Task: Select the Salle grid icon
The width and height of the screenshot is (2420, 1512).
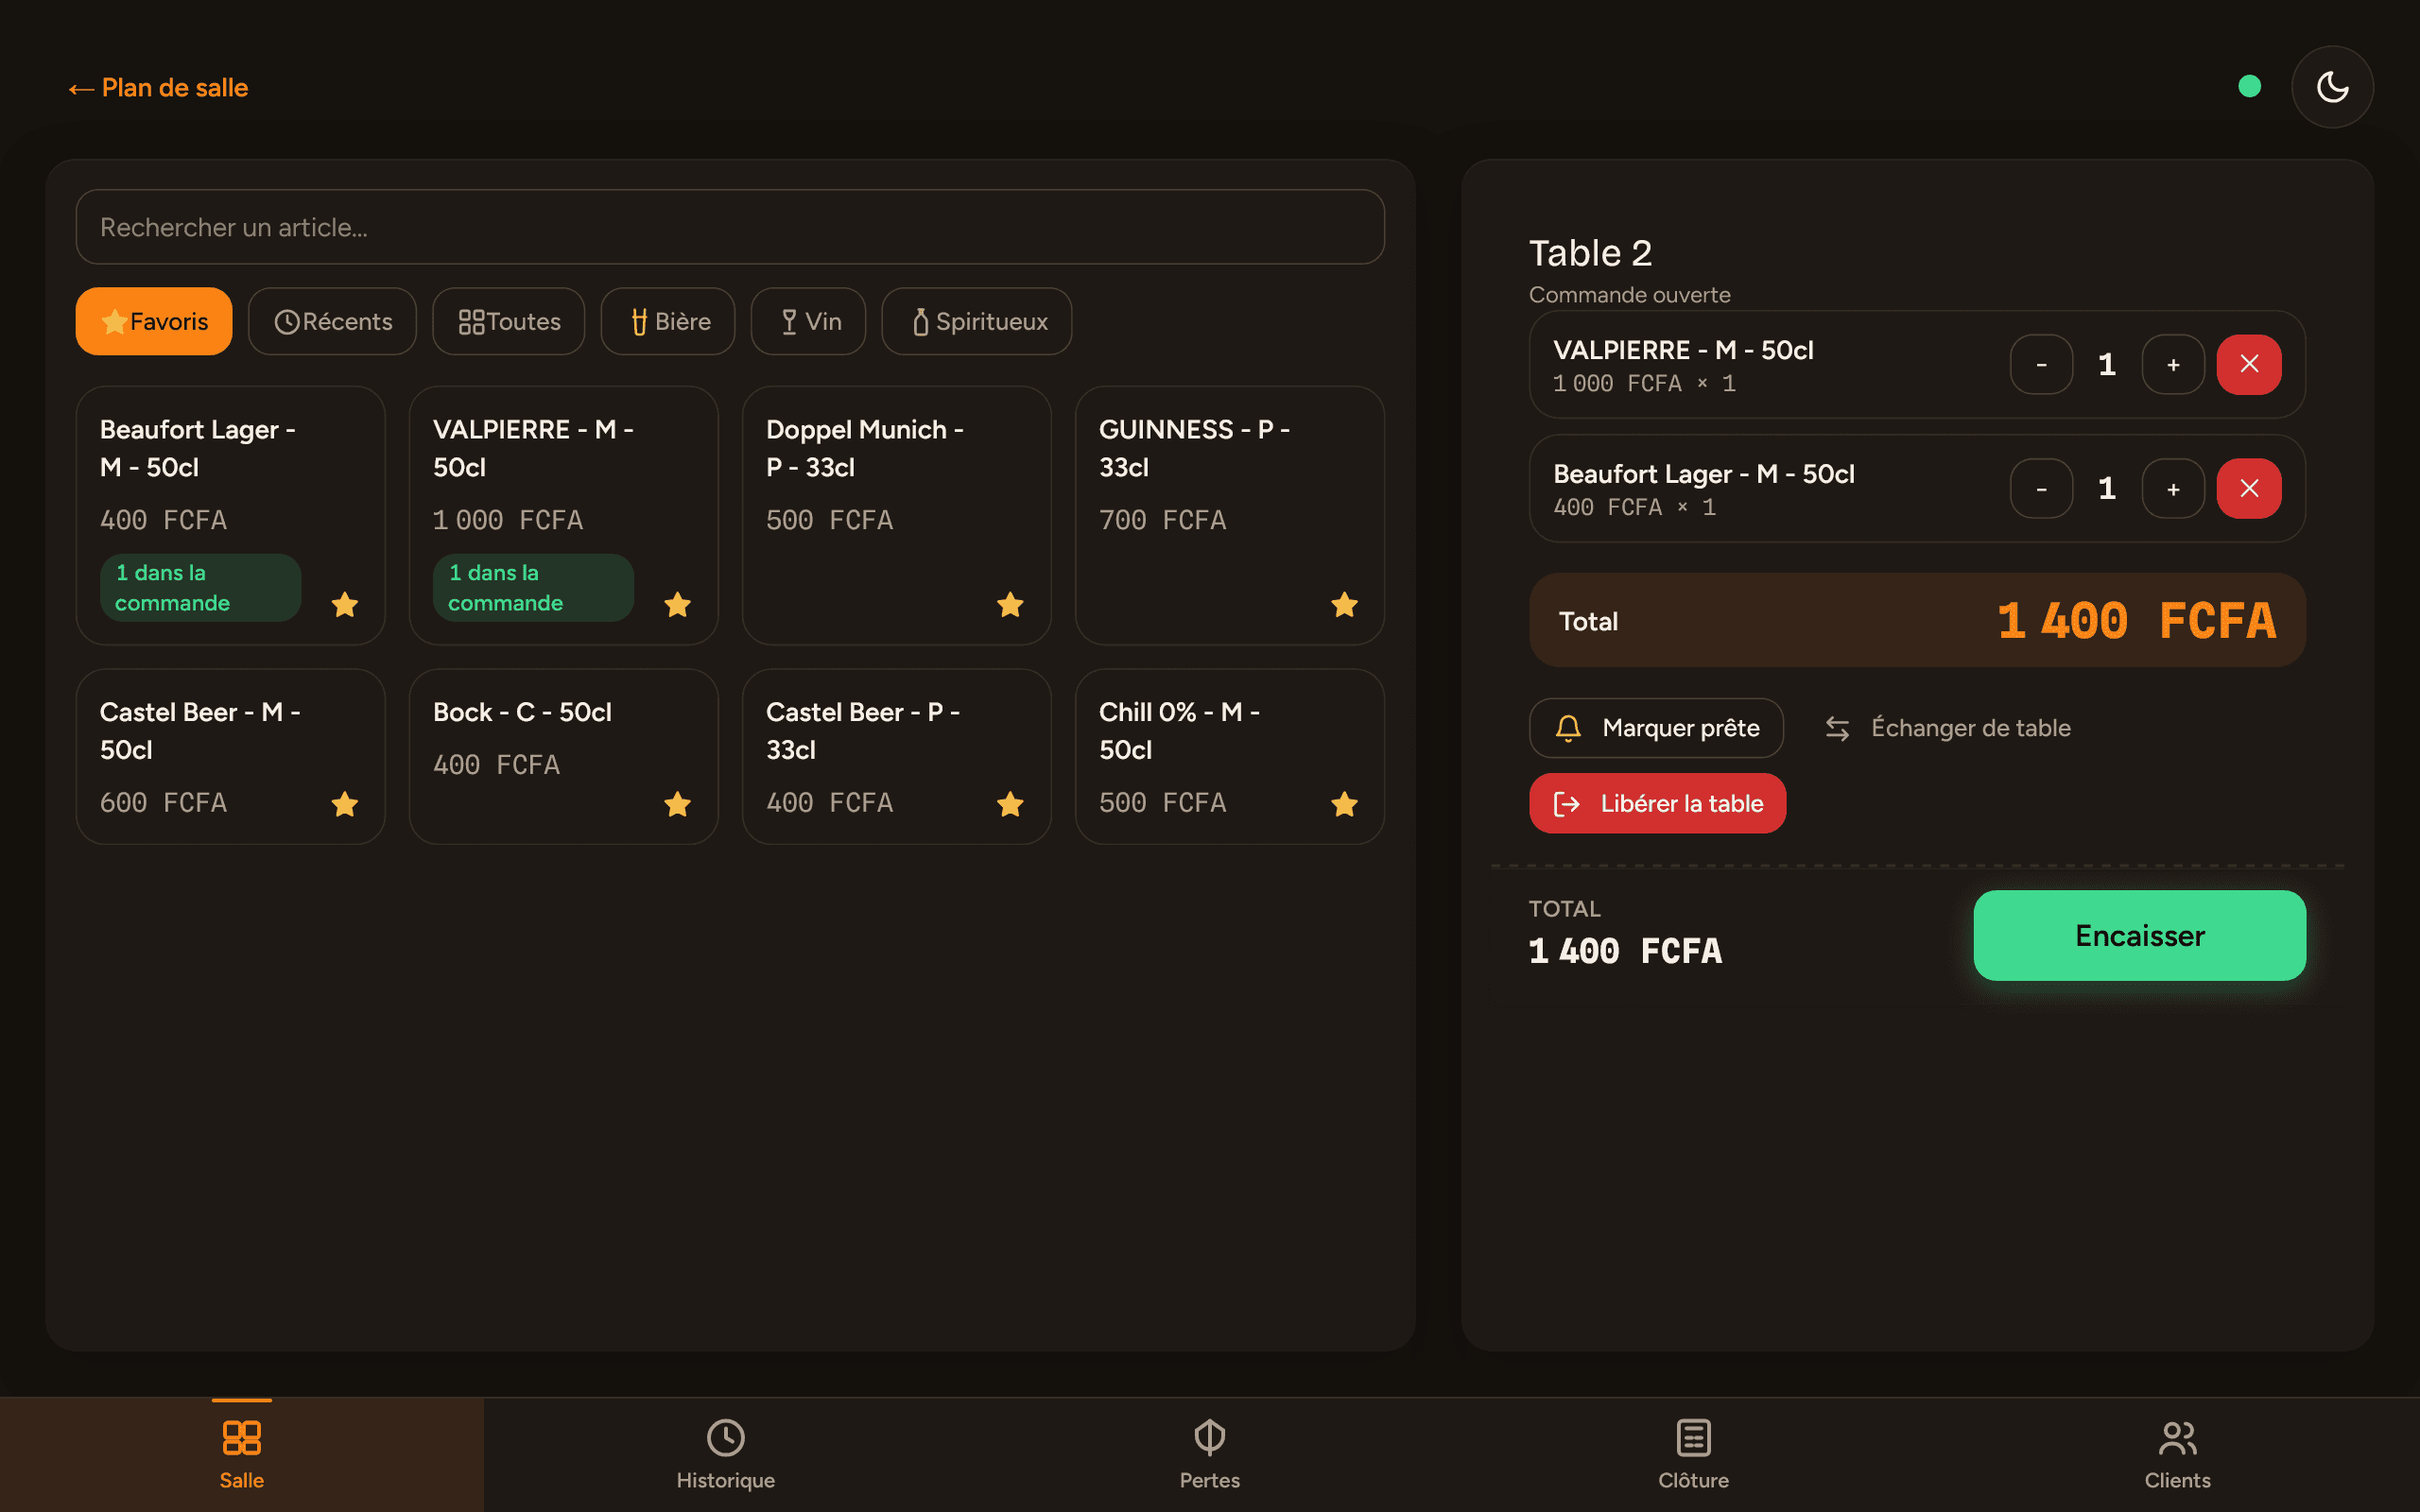Action: point(241,1438)
